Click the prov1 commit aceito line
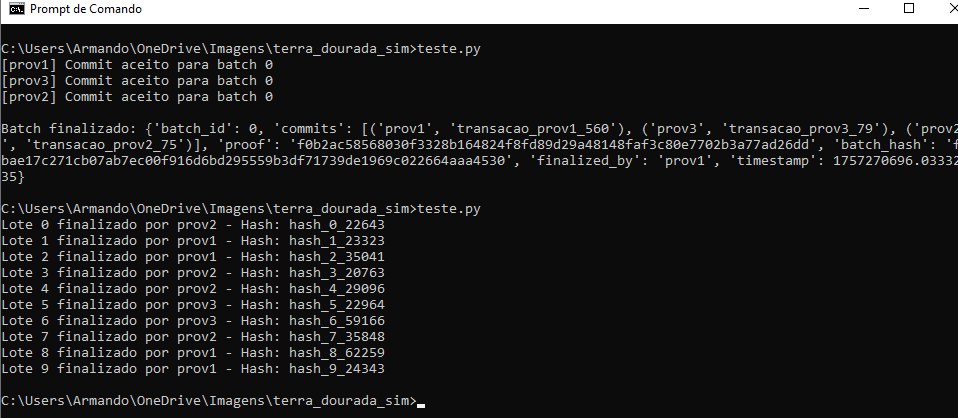 [x=137, y=65]
